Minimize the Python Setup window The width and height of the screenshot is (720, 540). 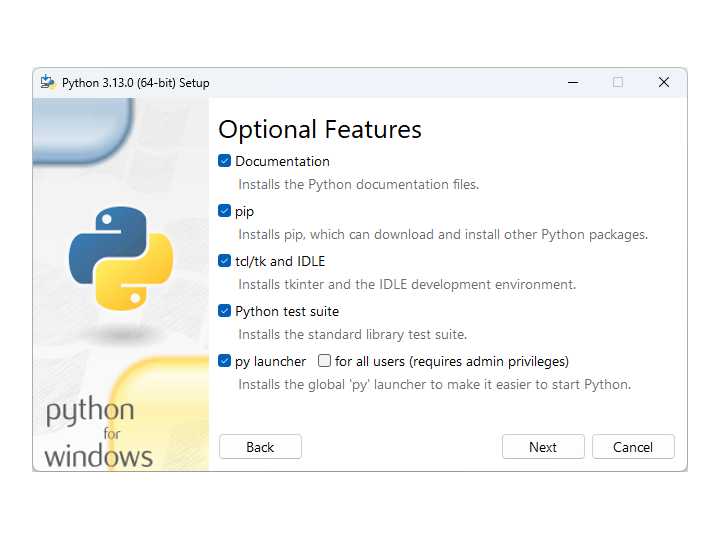click(x=573, y=83)
